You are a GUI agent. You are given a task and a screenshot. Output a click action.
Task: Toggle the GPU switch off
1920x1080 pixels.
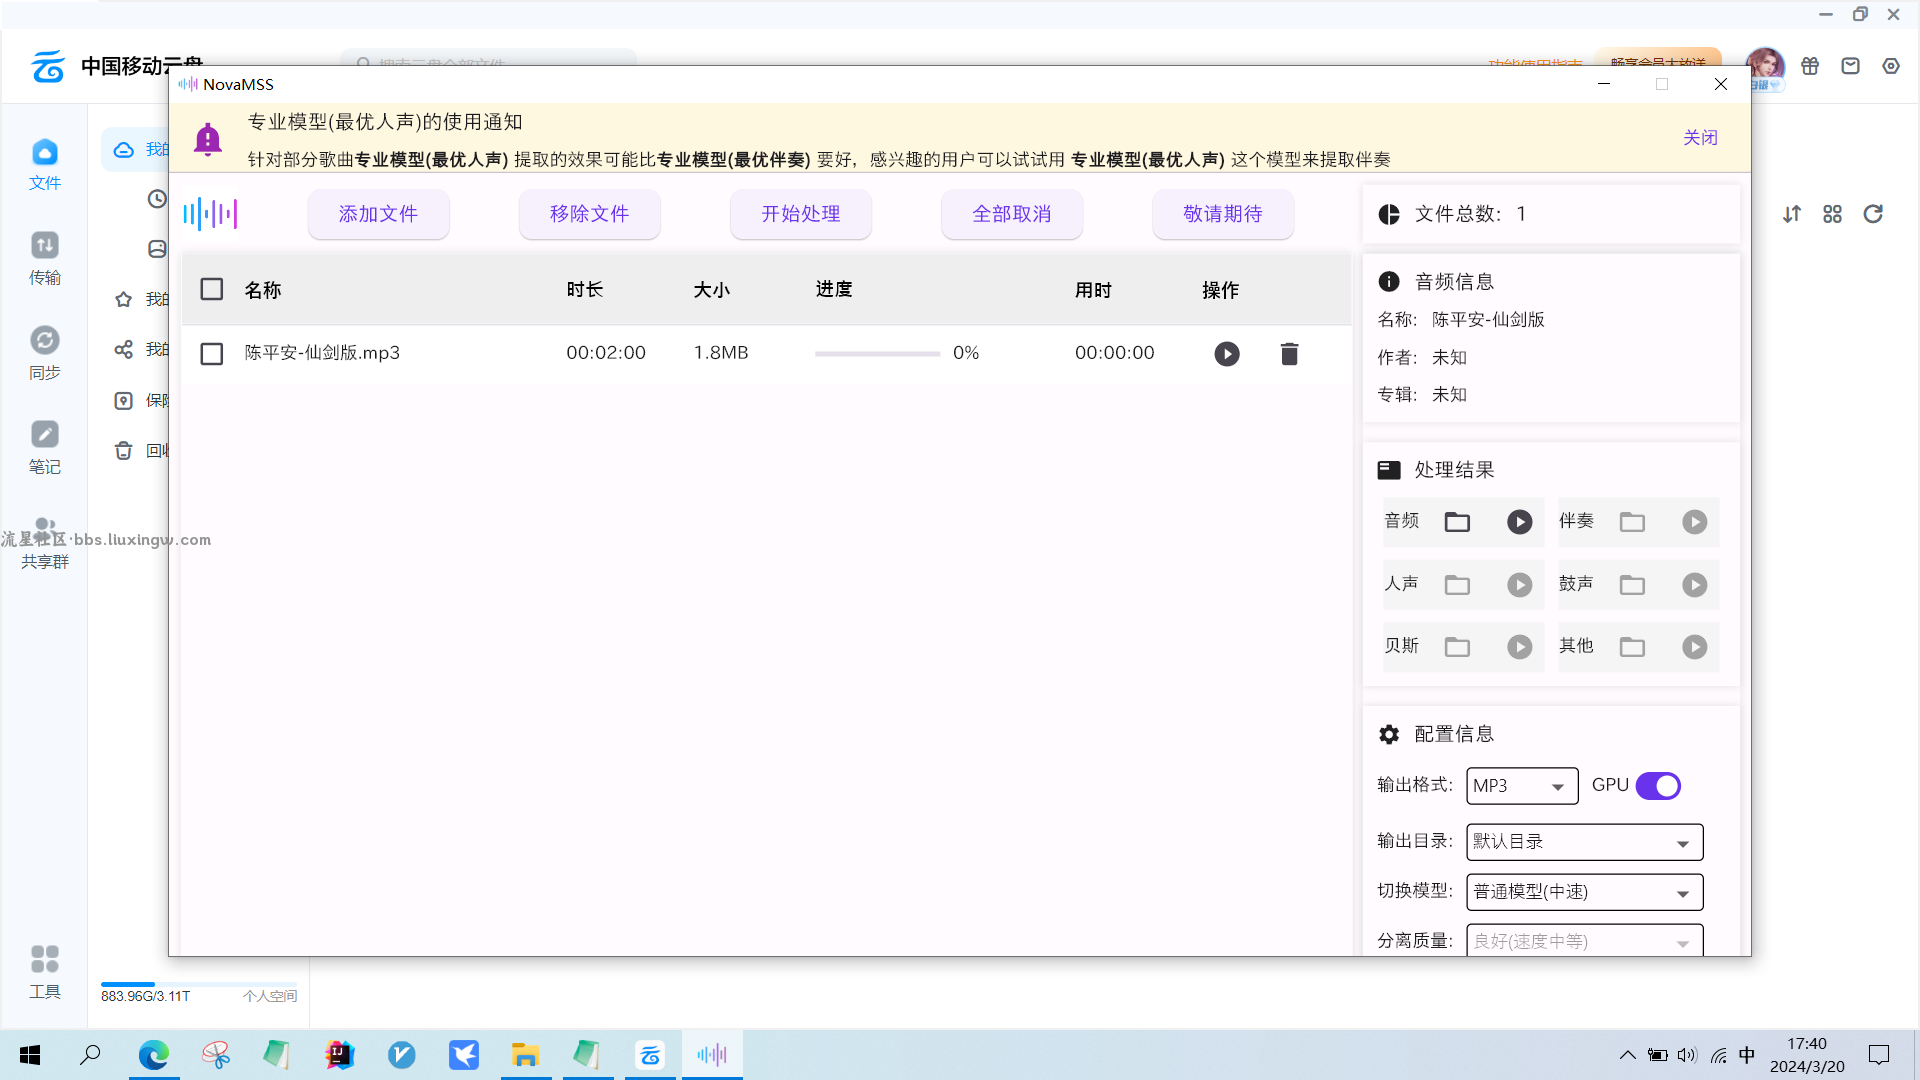tap(1658, 786)
